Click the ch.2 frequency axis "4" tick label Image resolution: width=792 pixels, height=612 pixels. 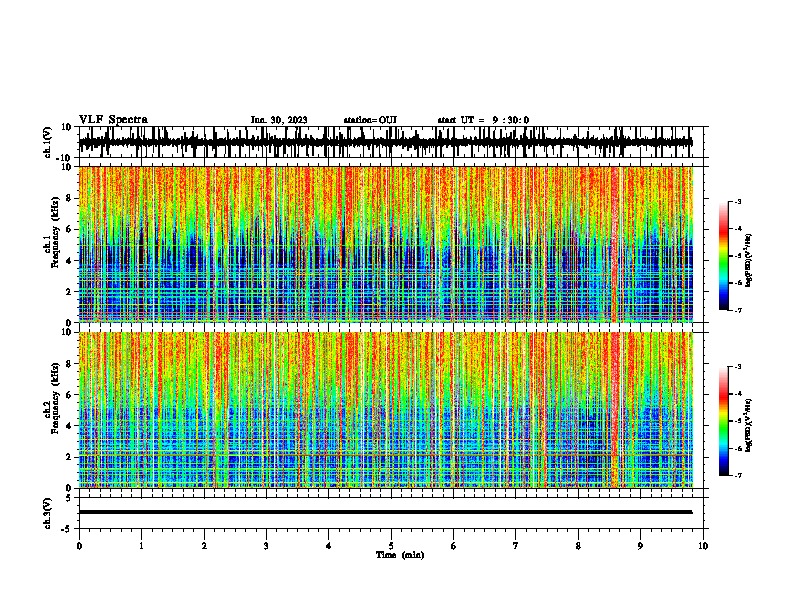click(x=70, y=426)
